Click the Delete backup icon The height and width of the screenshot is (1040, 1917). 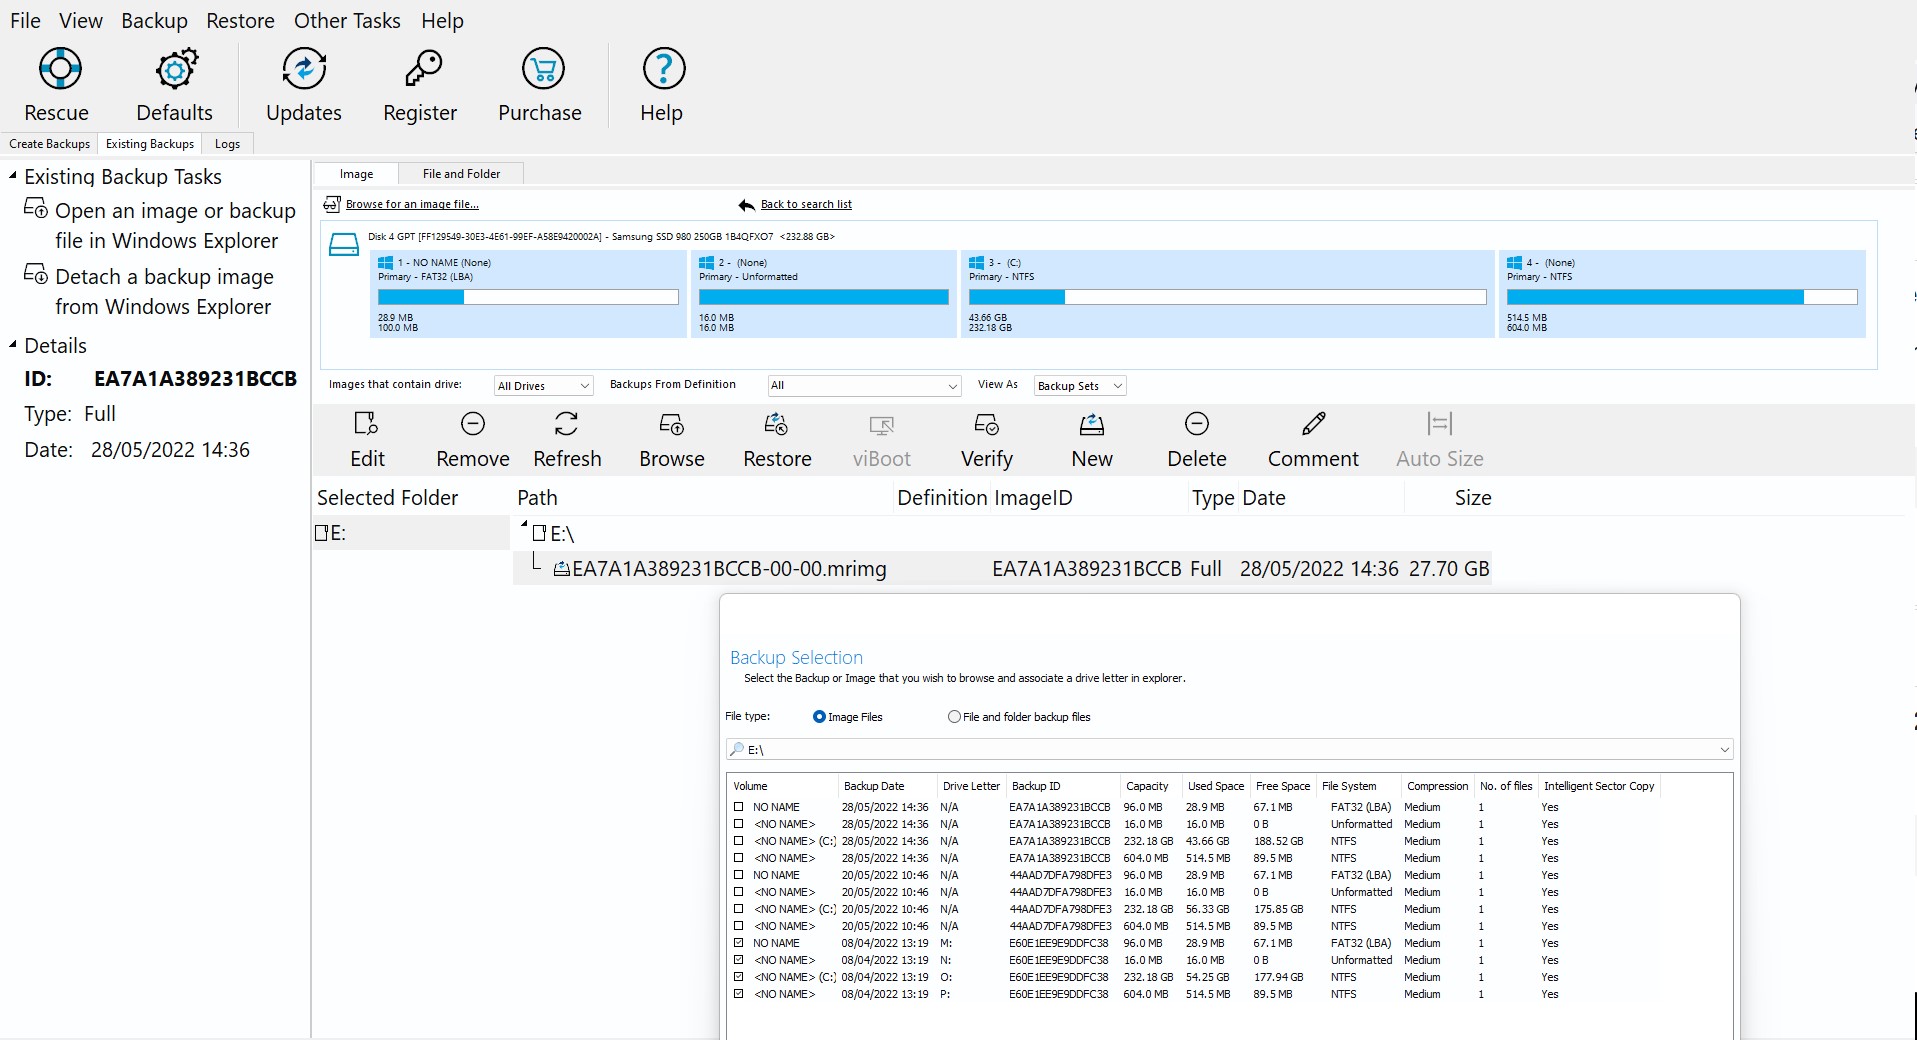pos(1196,425)
